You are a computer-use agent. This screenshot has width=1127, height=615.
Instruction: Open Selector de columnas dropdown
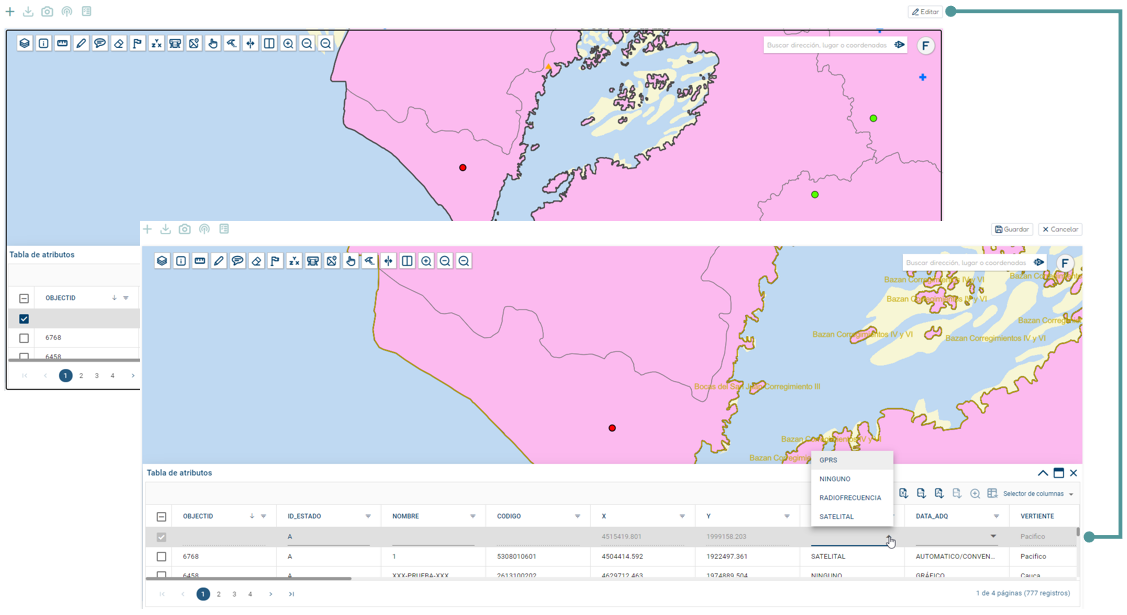(1038, 494)
